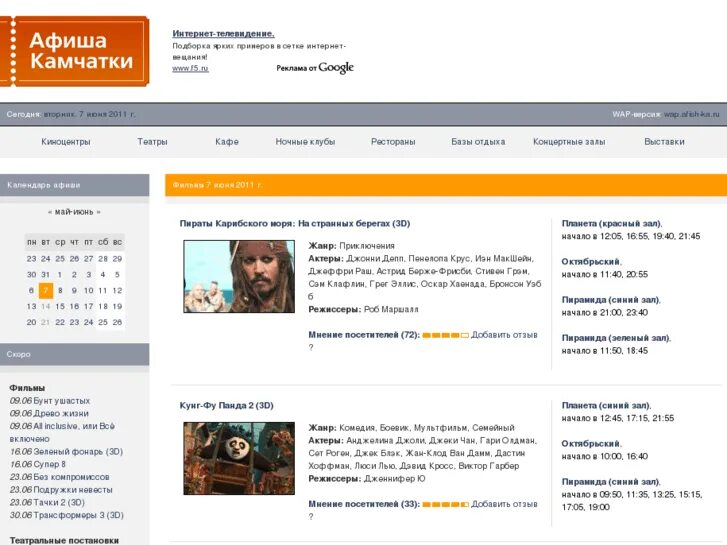Screen dimensions: 727x545
Task: Open the Базы отдыха menu item
Action: [478, 141]
